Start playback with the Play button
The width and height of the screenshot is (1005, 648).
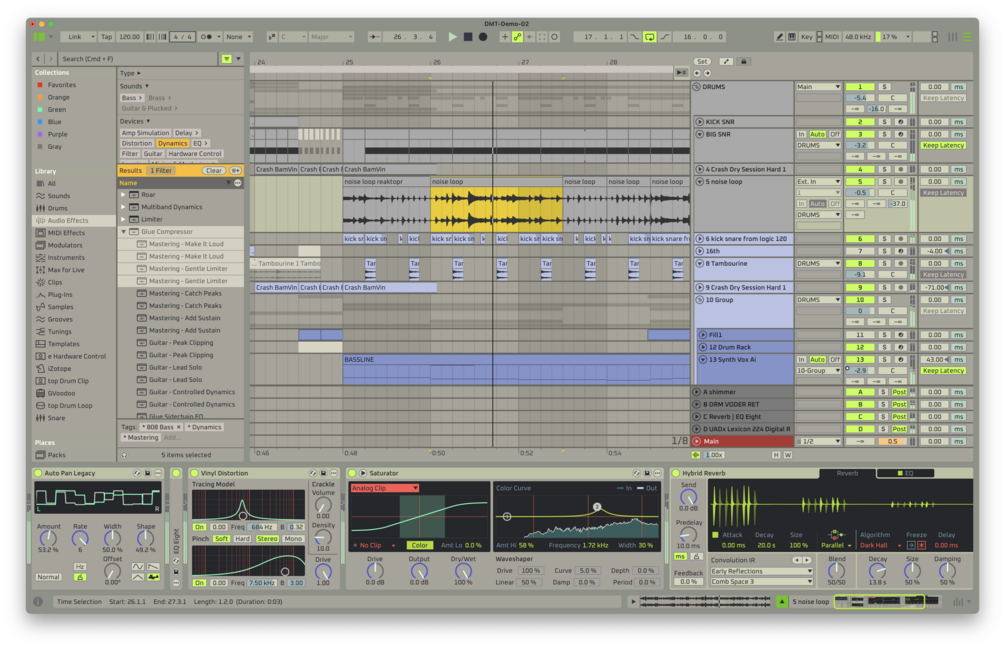coord(453,37)
